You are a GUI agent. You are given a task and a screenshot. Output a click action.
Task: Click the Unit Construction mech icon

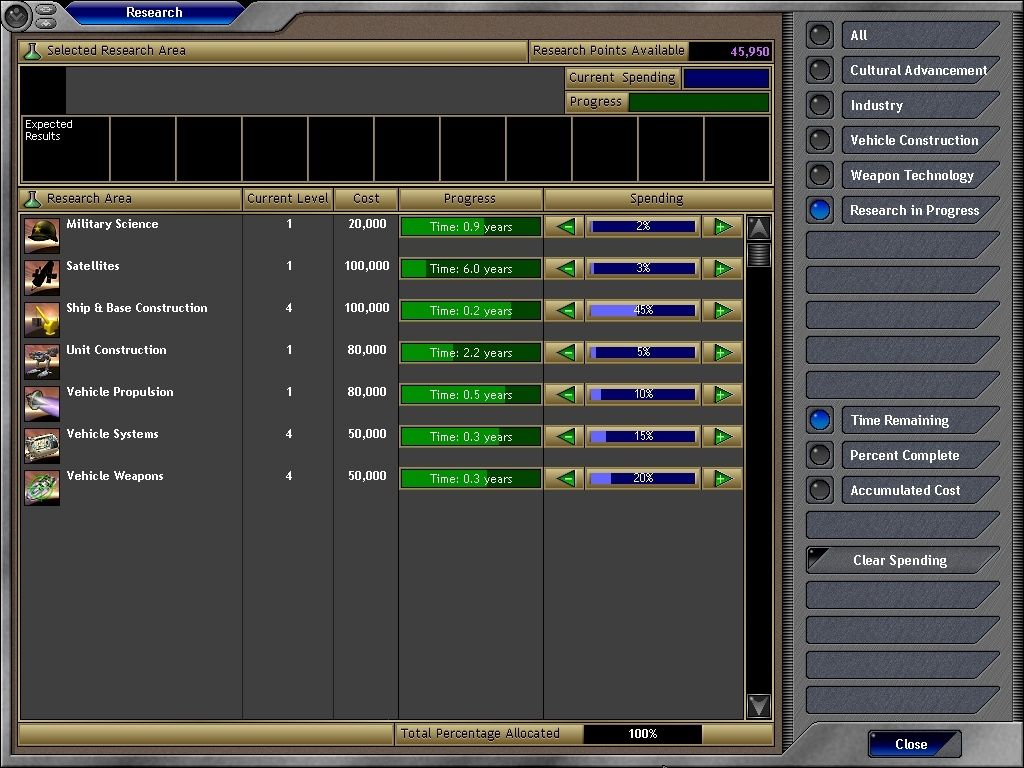42,361
